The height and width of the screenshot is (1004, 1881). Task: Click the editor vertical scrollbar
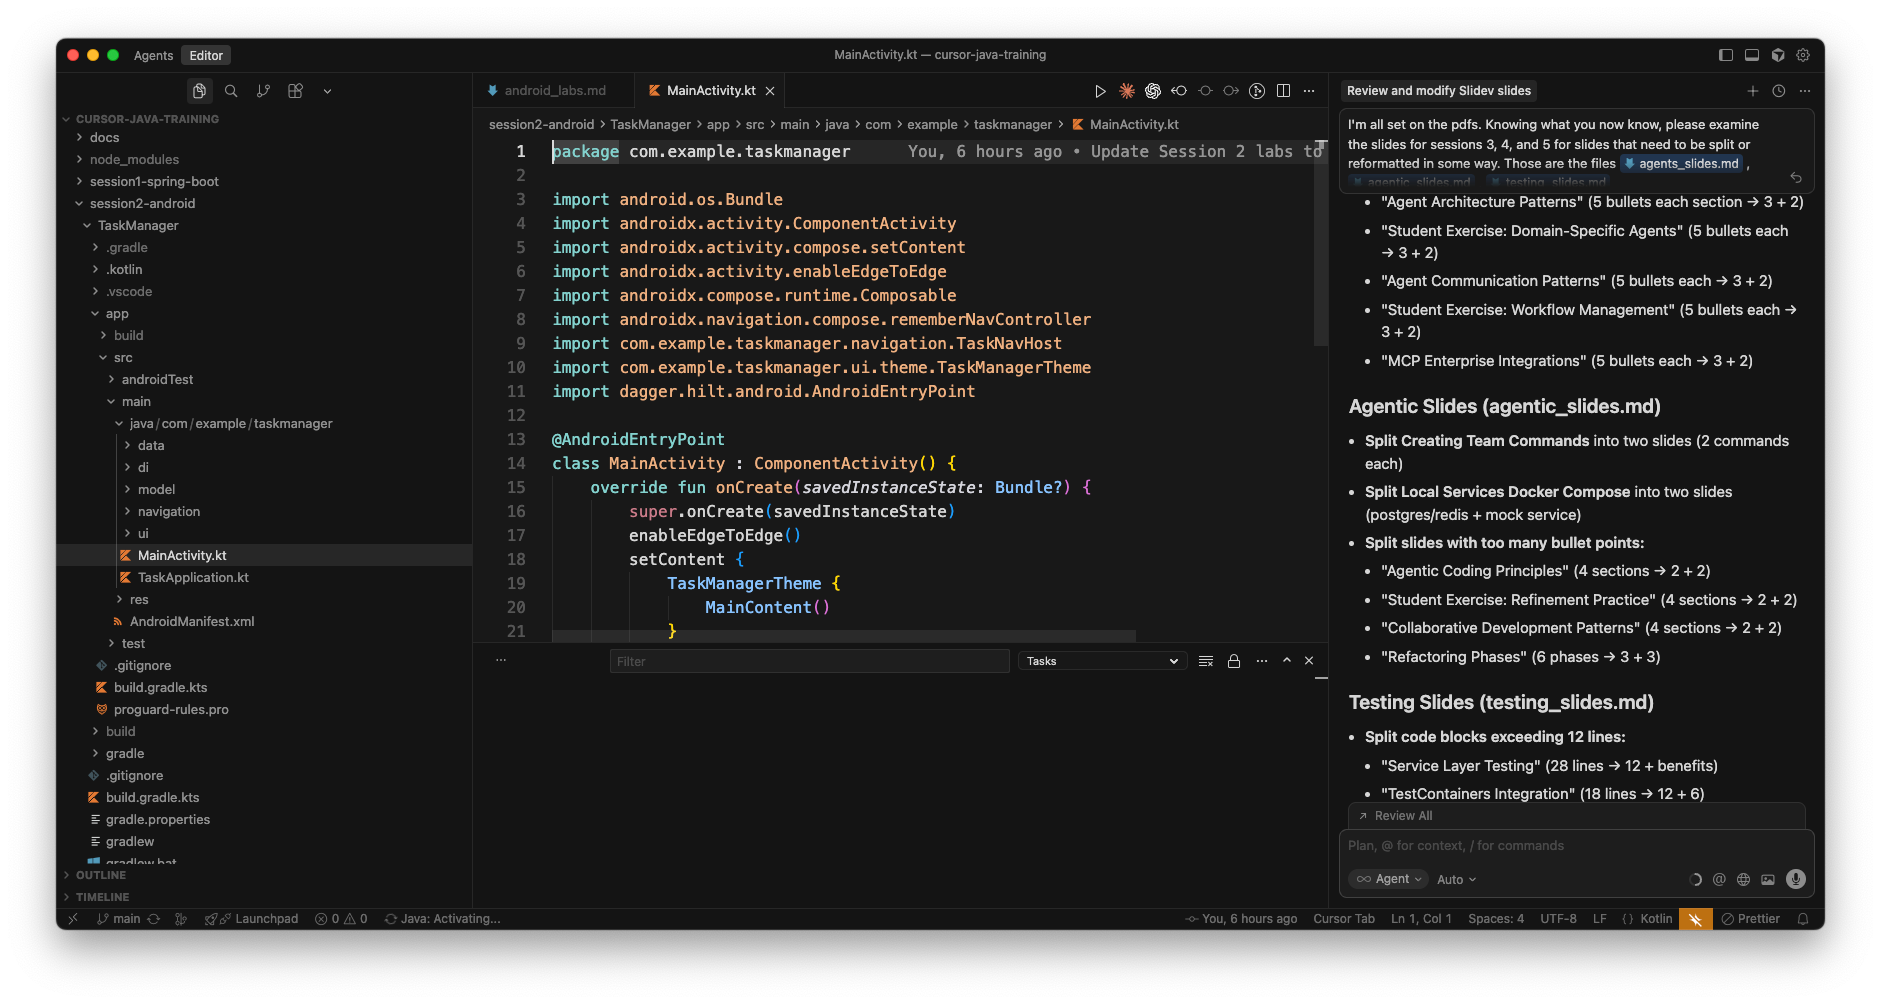(x=1321, y=243)
